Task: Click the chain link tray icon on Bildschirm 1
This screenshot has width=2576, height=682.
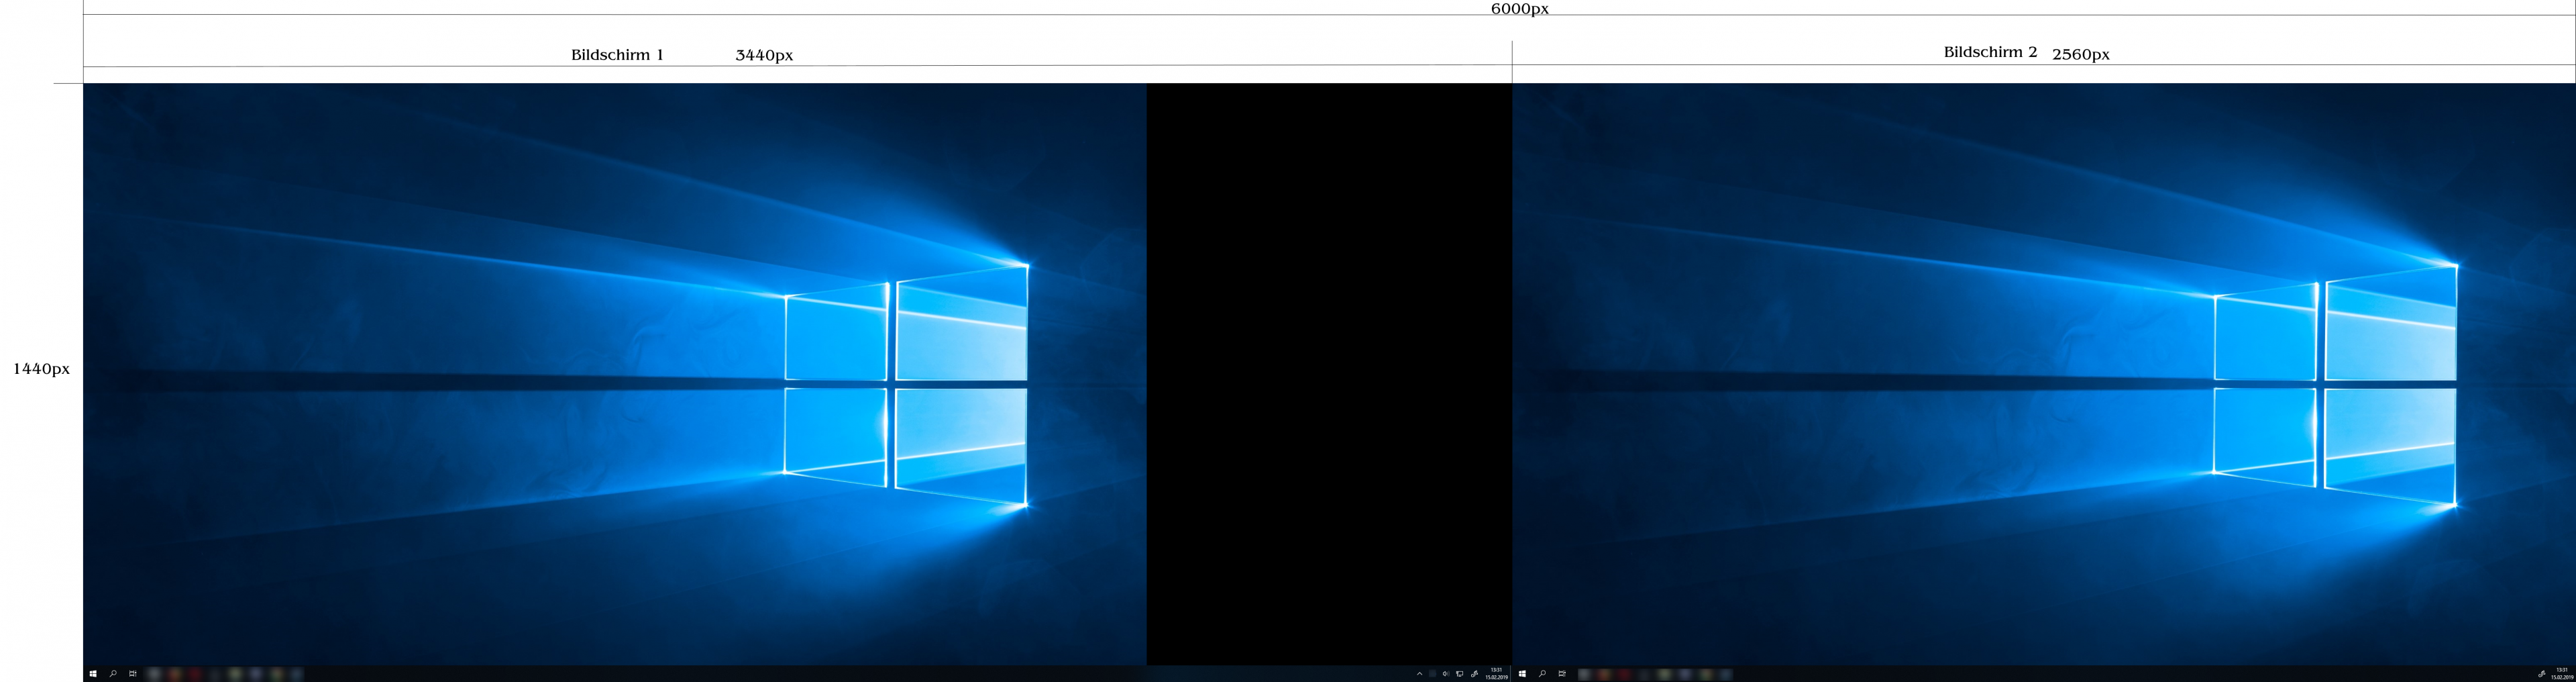Action: [1474, 674]
